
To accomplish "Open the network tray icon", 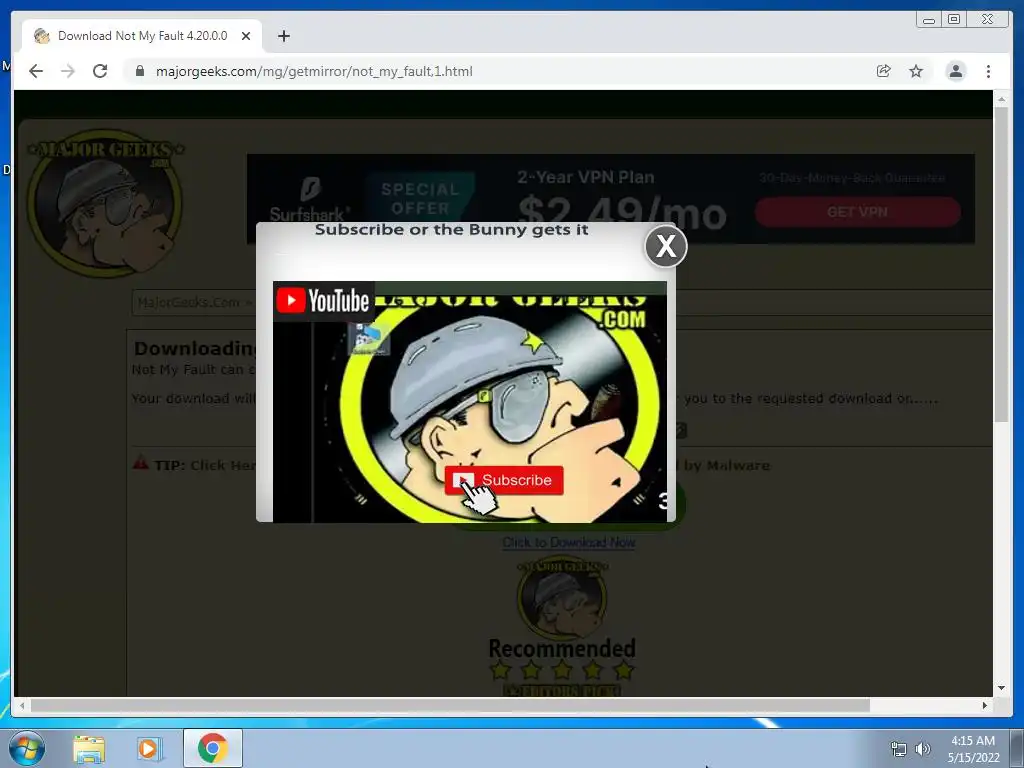I will tap(899, 749).
